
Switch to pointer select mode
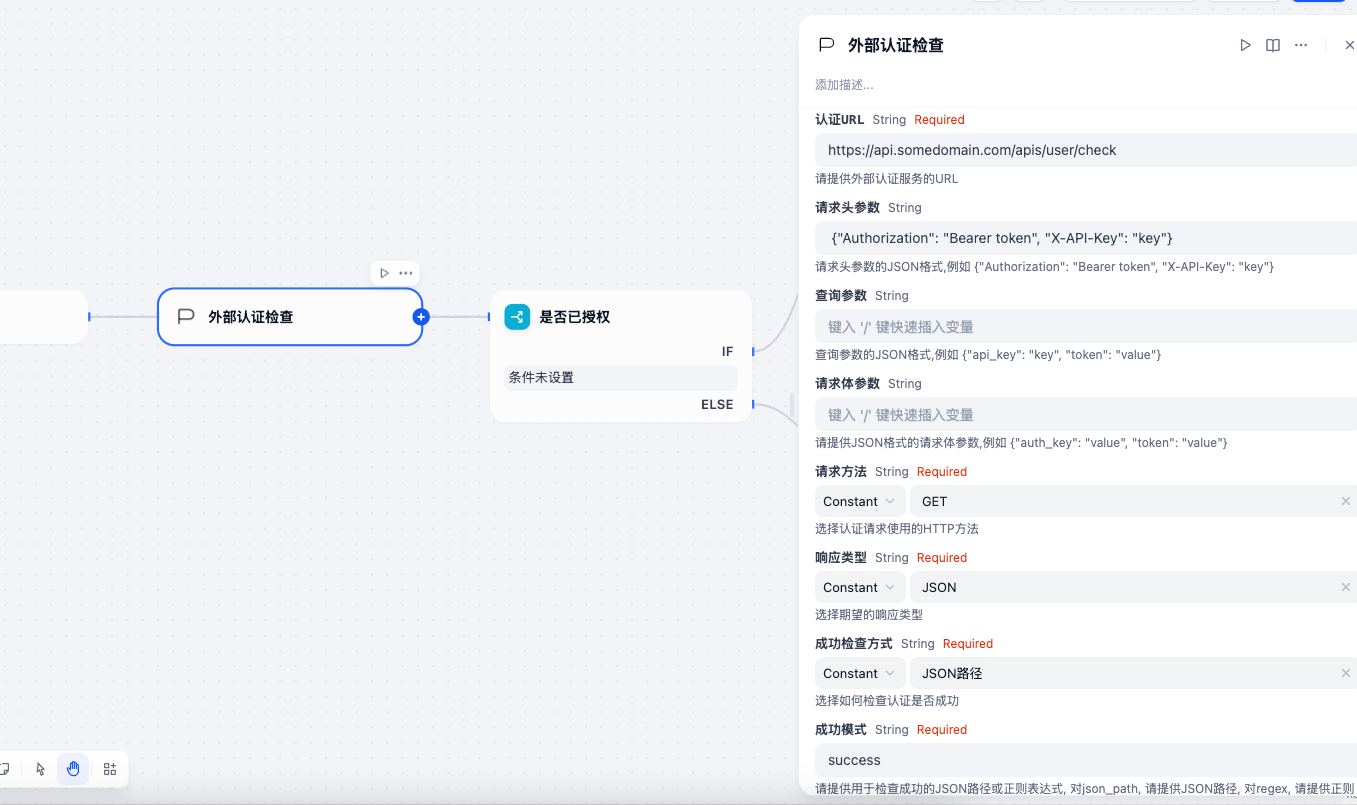pos(41,769)
